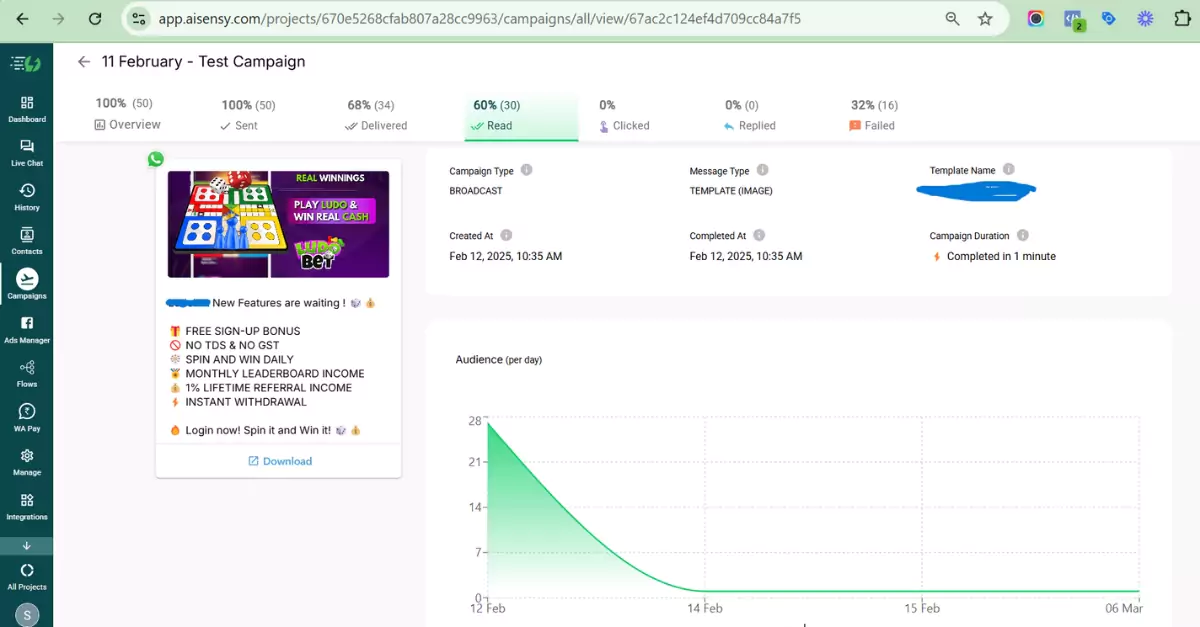
Task: Open WA Pay in the sidebar
Action: (27, 418)
